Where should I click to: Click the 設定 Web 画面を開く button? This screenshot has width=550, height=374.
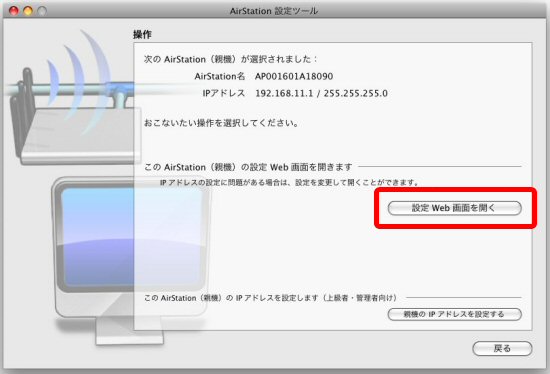coord(455,208)
